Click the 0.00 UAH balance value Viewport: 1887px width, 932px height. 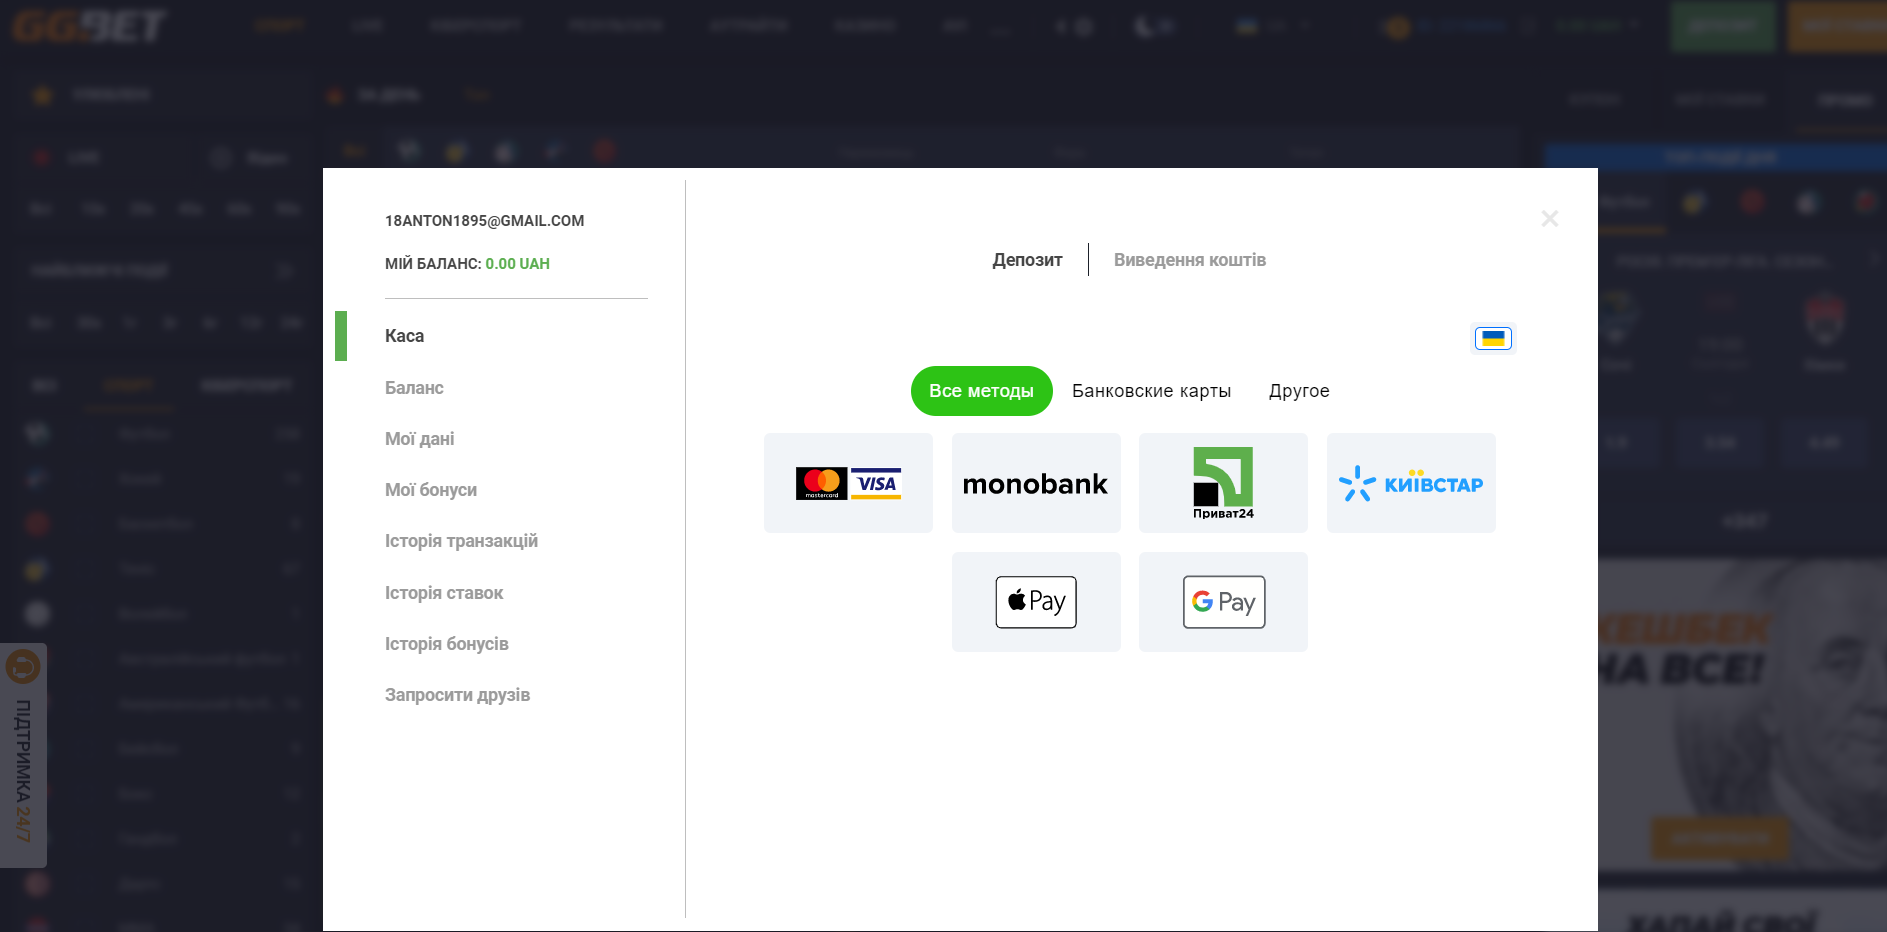click(517, 264)
